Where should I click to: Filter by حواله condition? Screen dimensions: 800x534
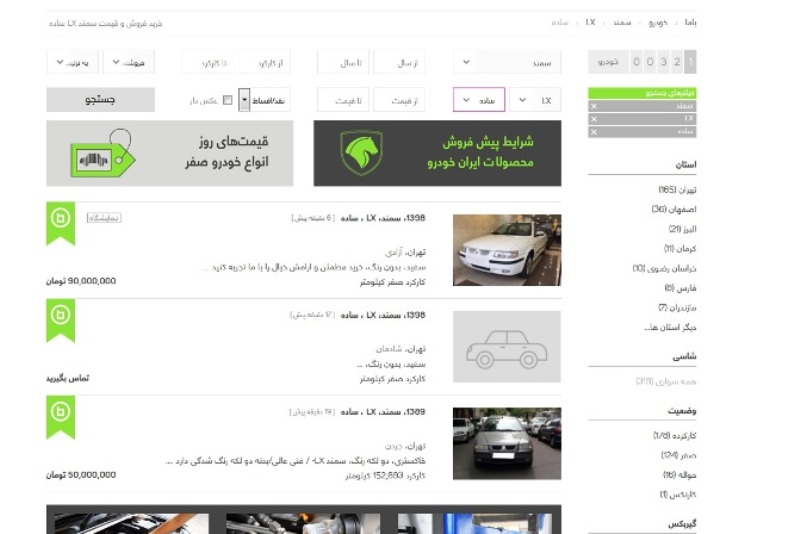(x=680, y=475)
